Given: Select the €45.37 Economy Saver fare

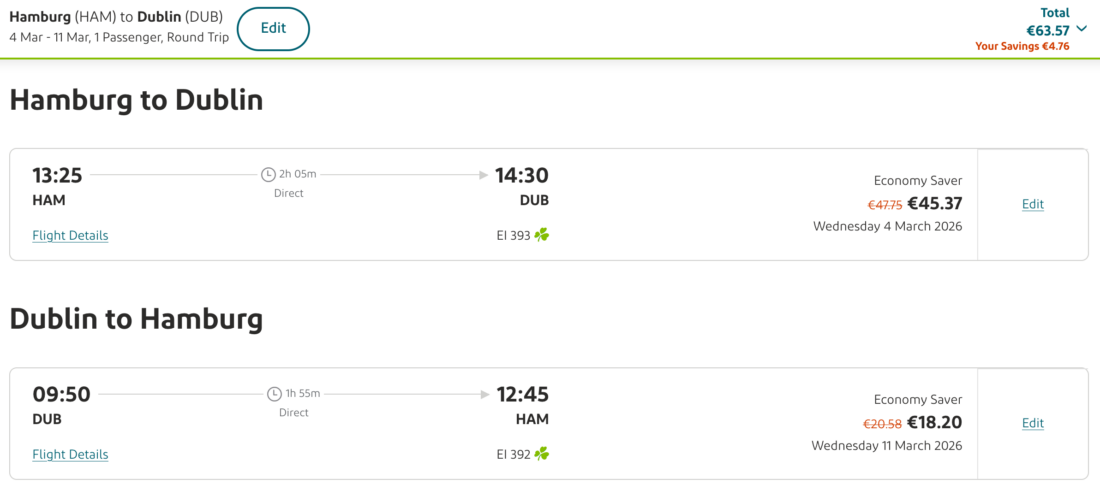Looking at the screenshot, I should tap(934, 204).
